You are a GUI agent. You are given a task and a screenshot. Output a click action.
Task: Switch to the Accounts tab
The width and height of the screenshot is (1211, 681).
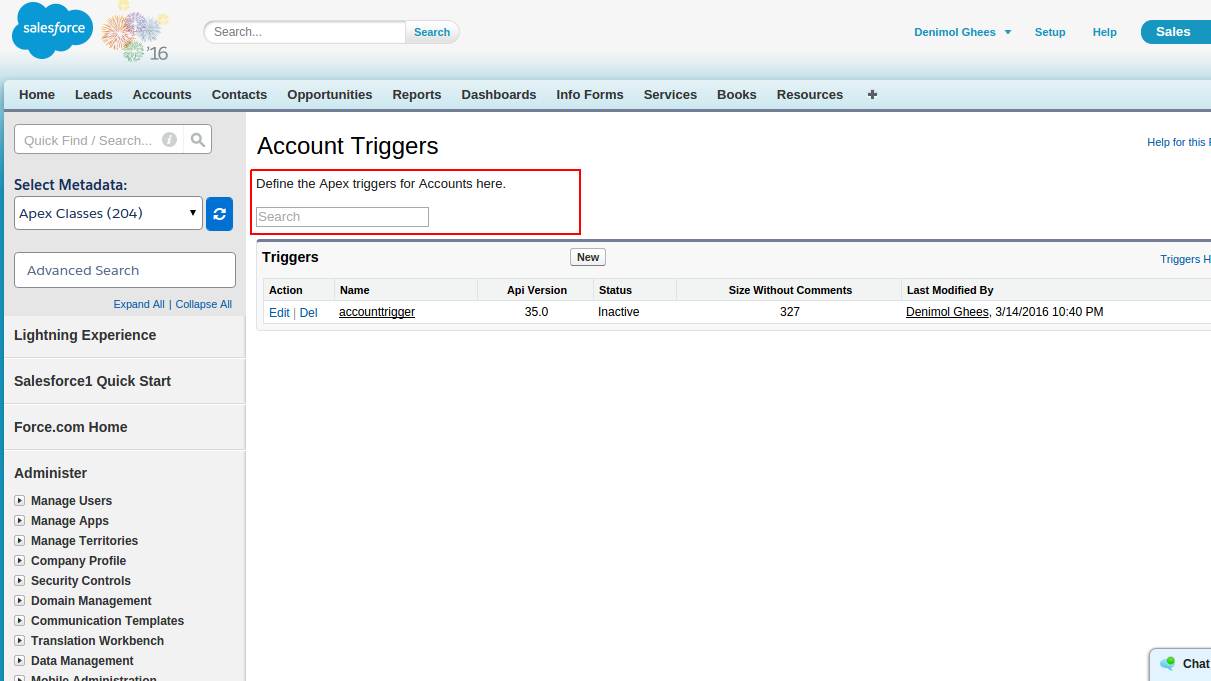[x=162, y=95]
